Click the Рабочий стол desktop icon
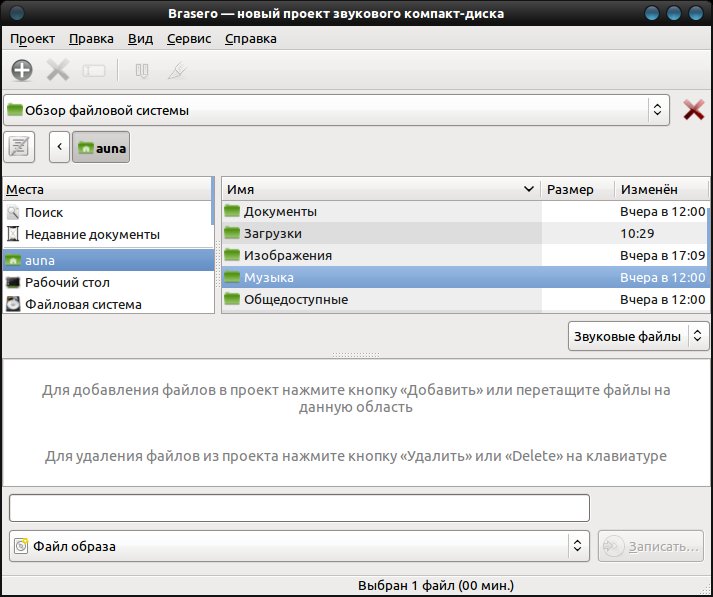The height and width of the screenshot is (597, 713). coord(13,282)
